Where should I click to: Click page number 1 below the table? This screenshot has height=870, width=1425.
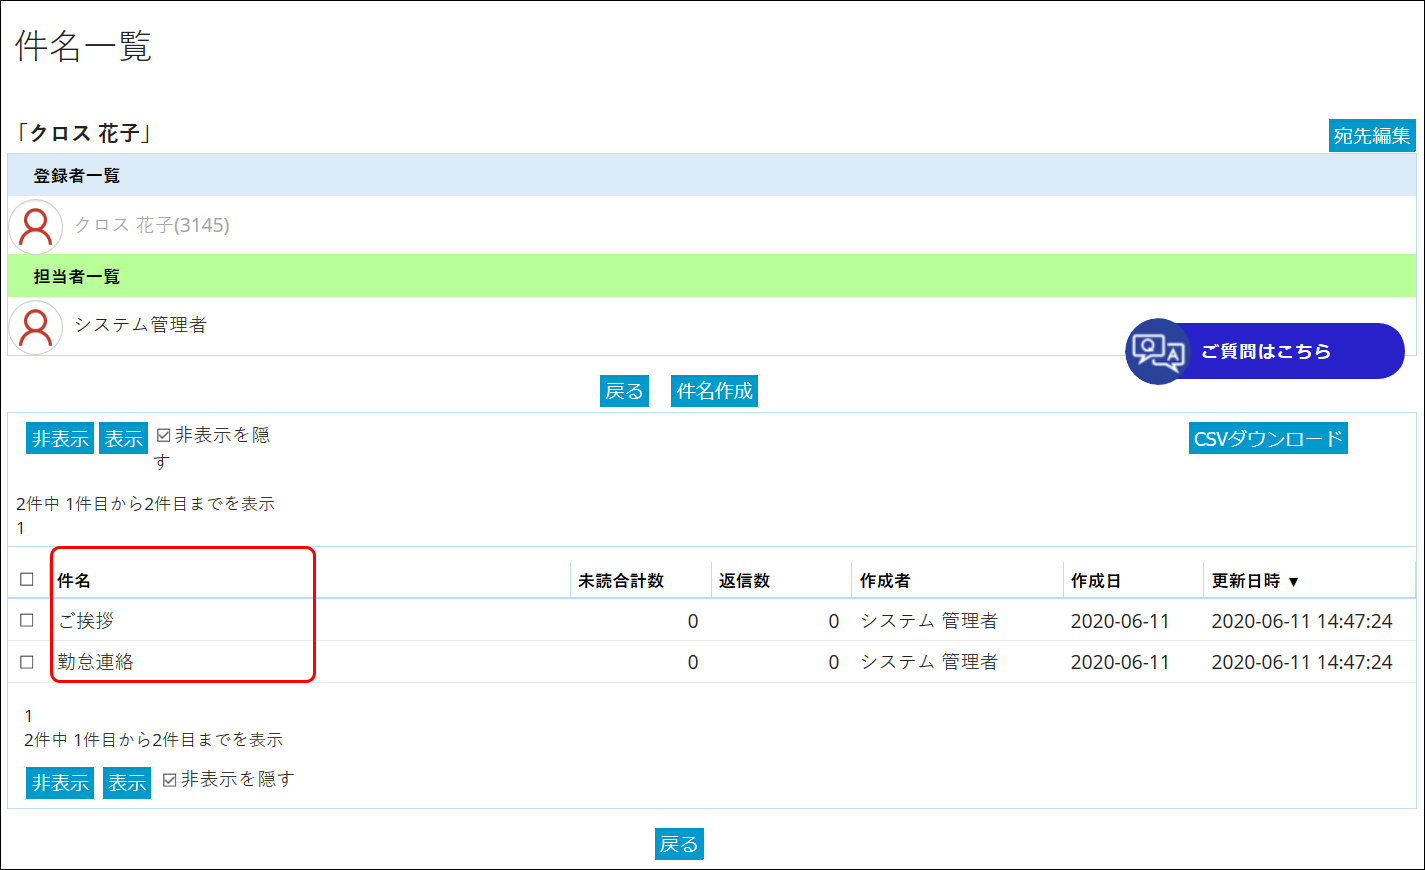(x=28, y=716)
